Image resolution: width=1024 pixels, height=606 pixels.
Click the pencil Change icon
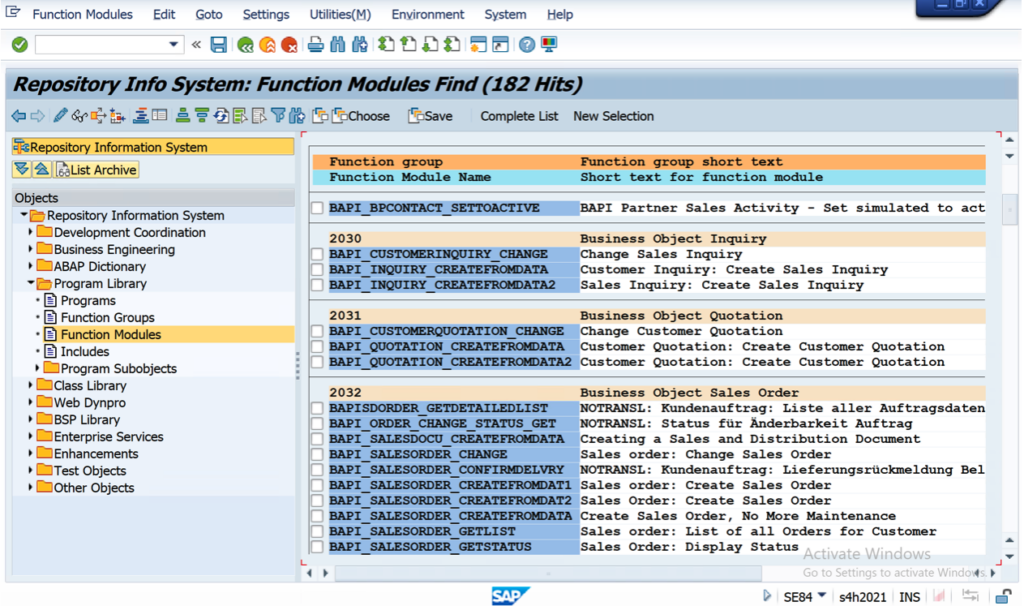(x=60, y=116)
